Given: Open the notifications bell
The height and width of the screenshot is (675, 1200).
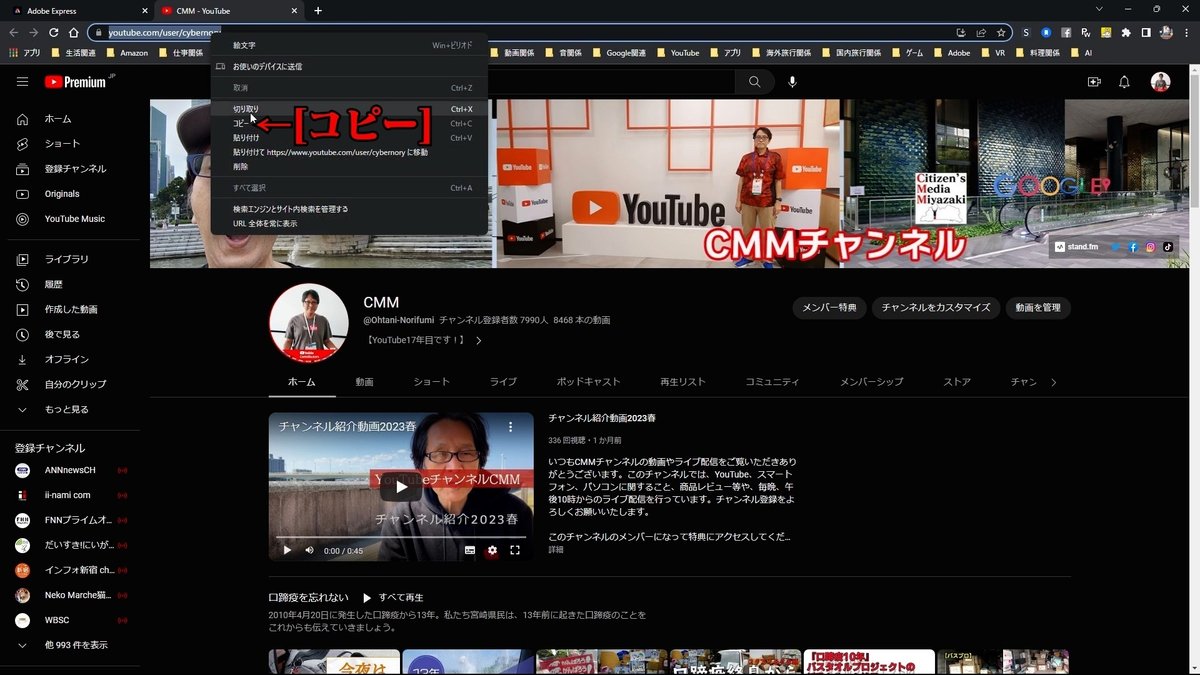Looking at the screenshot, I should (1124, 82).
